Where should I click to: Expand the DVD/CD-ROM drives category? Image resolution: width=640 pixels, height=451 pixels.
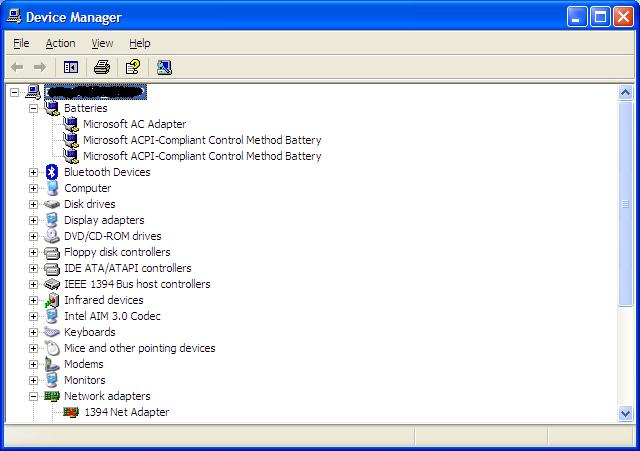point(33,236)
